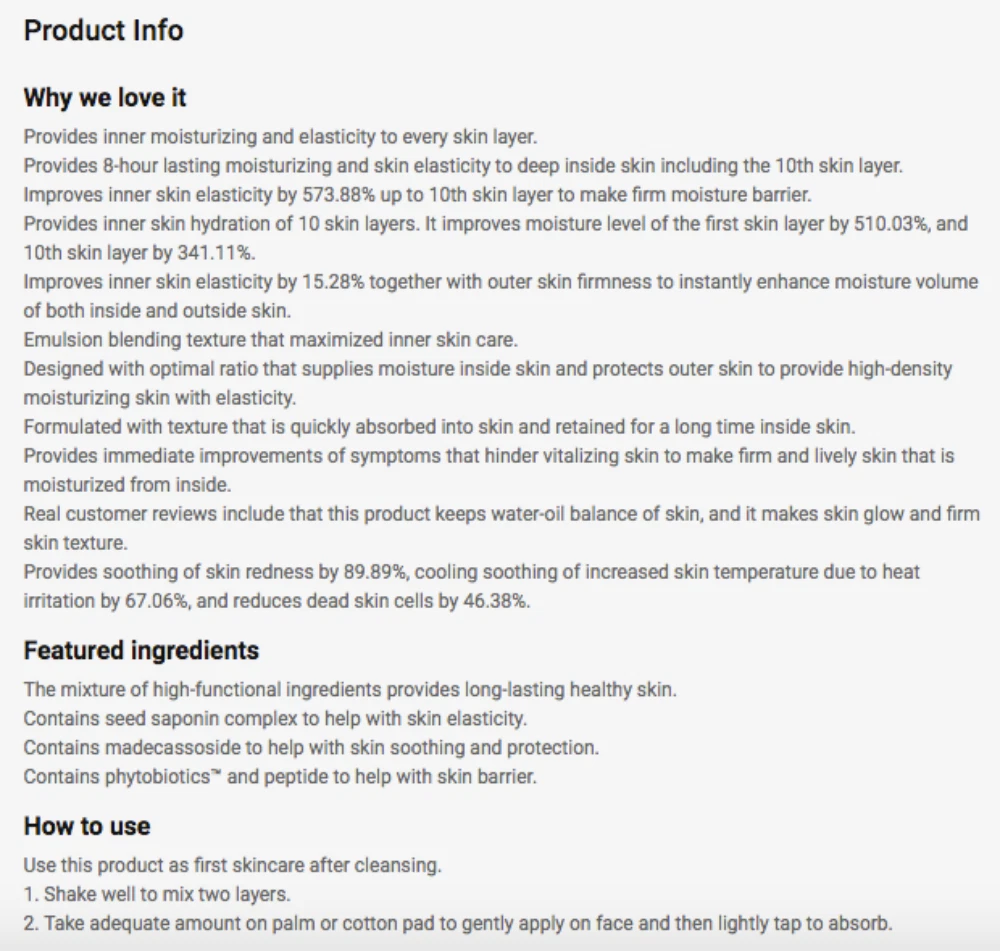1000x951 pixels.
Task: Click the 341.11% 10th skin layer text
Action: (x=220, y=253)
